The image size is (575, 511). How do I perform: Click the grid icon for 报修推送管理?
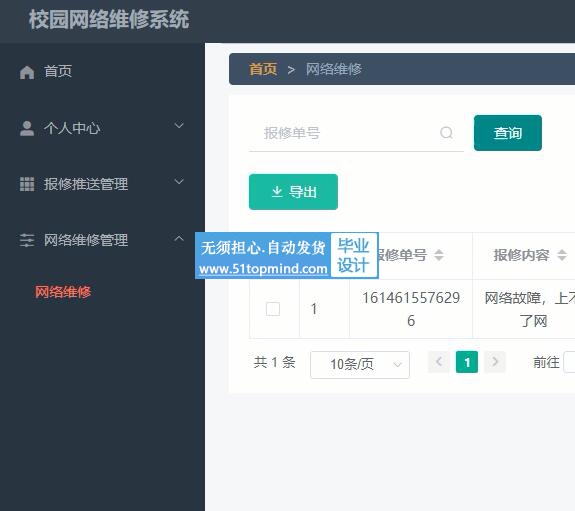point(27,184)
